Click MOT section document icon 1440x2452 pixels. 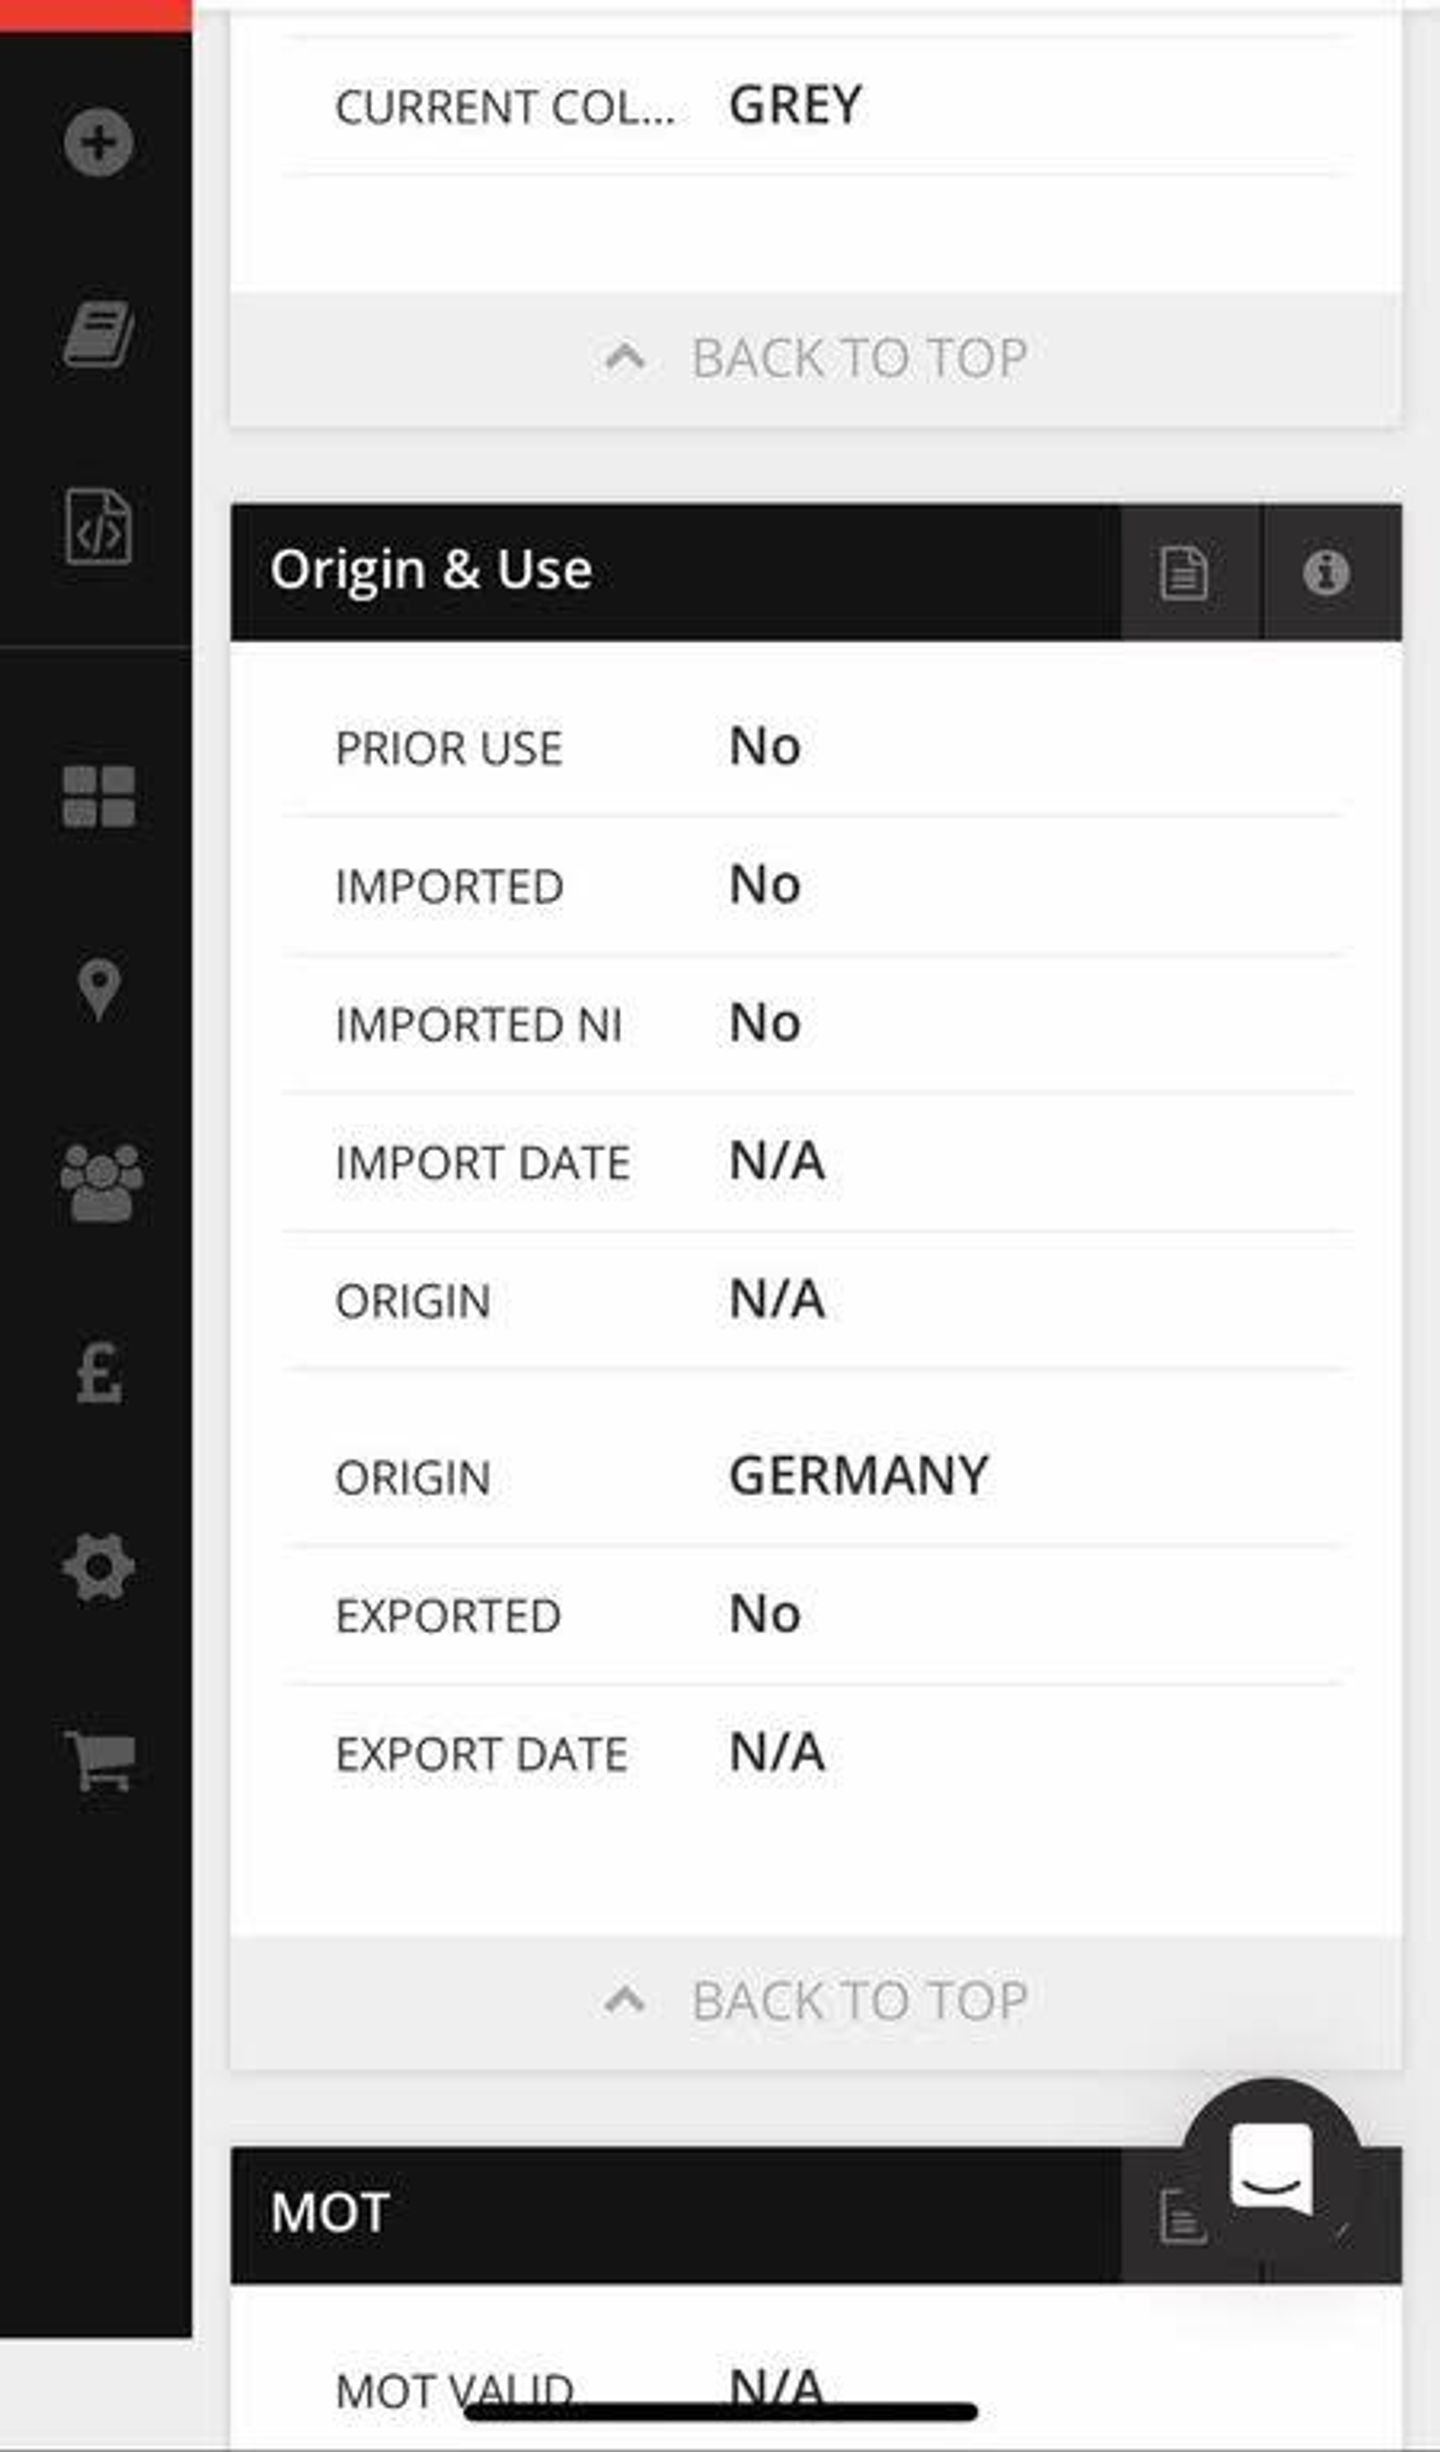coord(1180,2217)
